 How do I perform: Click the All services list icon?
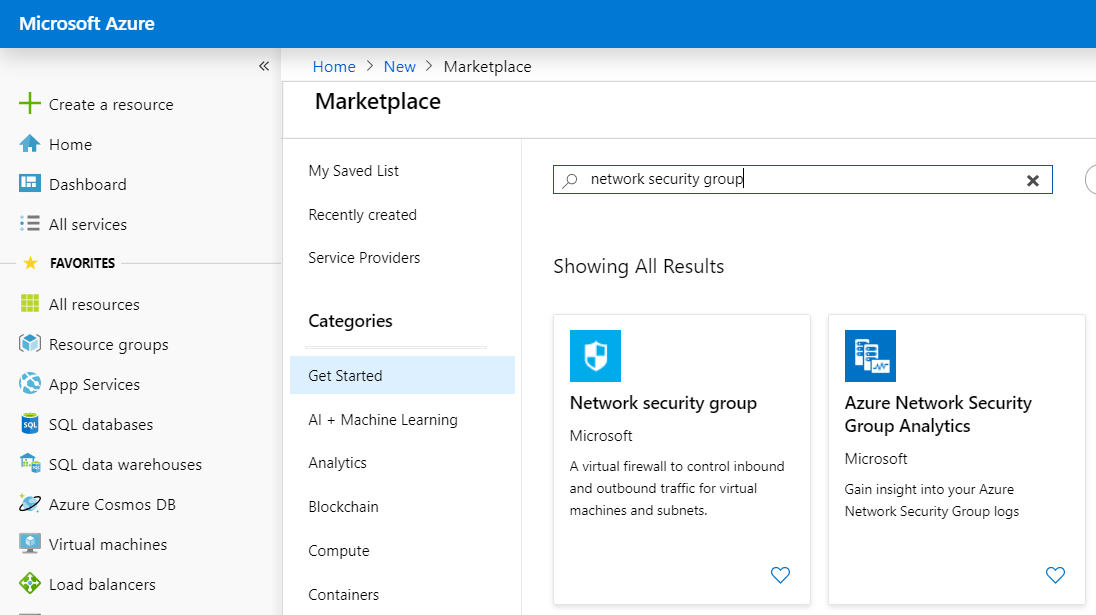click(29, 224)
